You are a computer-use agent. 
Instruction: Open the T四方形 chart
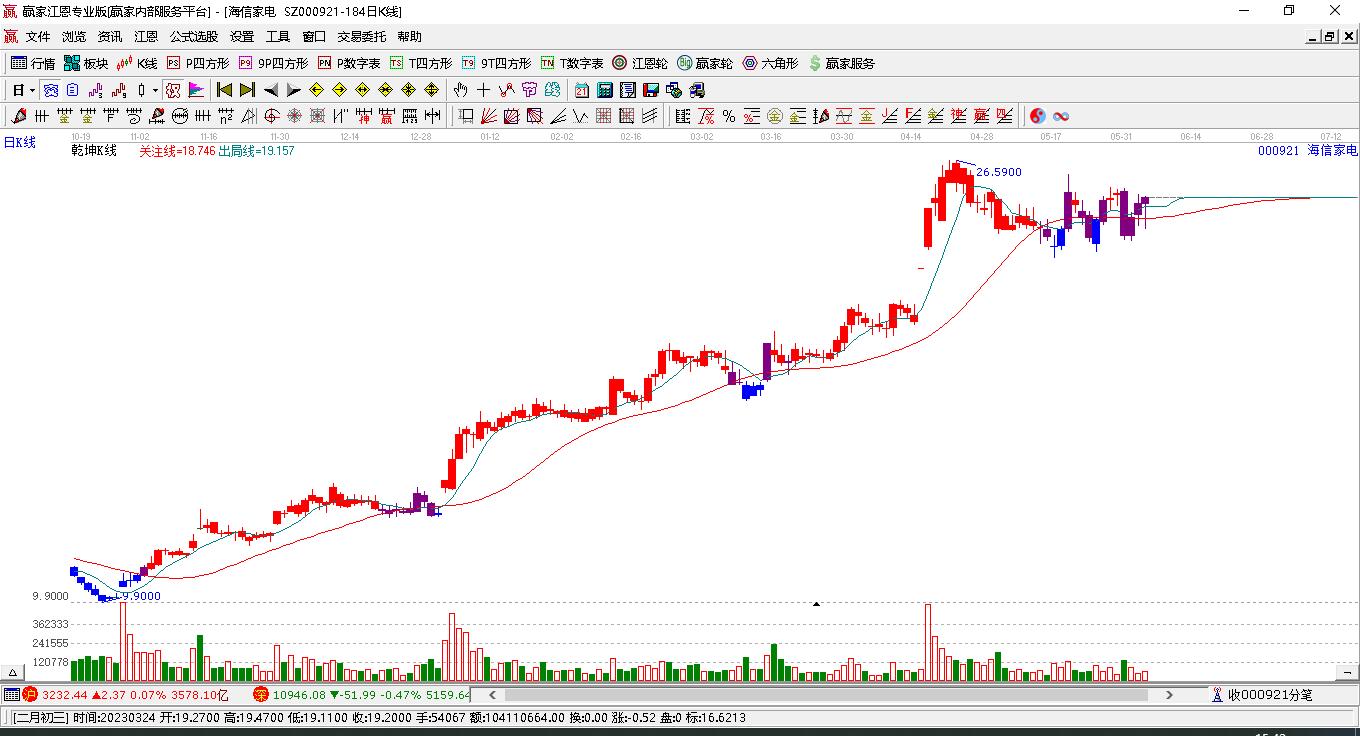pyautogui.click(x=421, y=63)
